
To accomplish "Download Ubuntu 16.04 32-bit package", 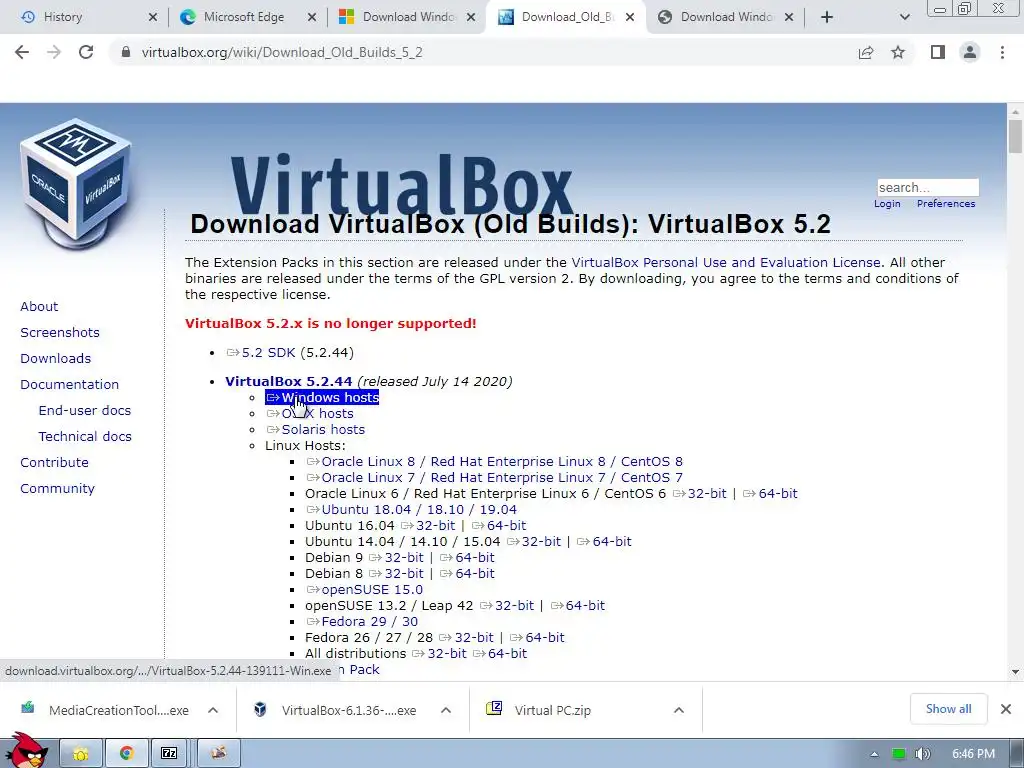I will click(x=428, y=526).
